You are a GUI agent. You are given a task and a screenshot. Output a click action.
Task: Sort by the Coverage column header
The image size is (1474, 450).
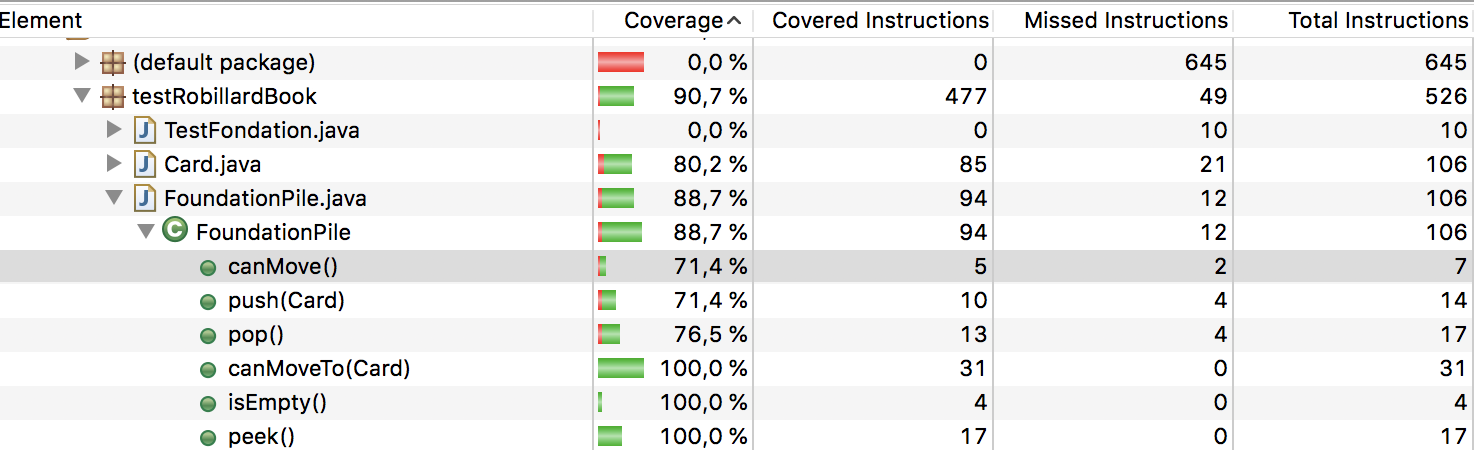673,20
